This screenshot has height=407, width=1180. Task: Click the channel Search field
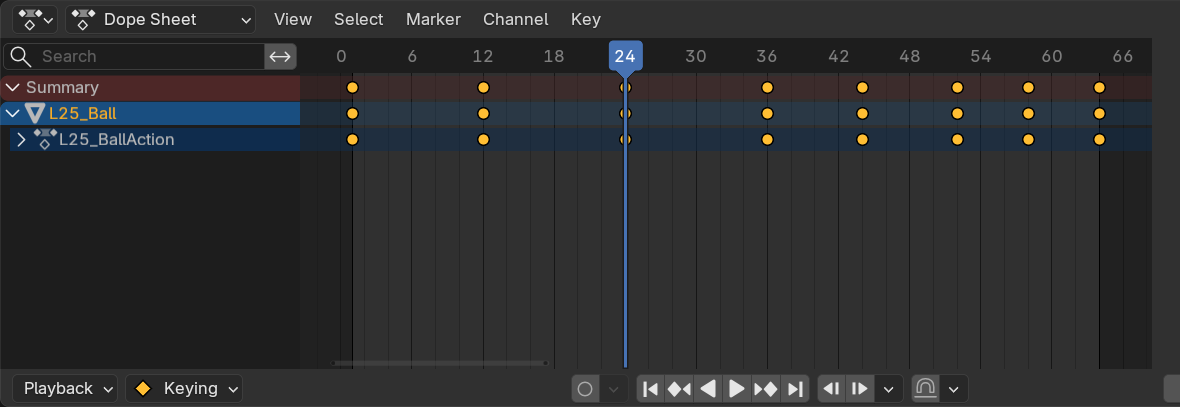[x=135, y=56]
